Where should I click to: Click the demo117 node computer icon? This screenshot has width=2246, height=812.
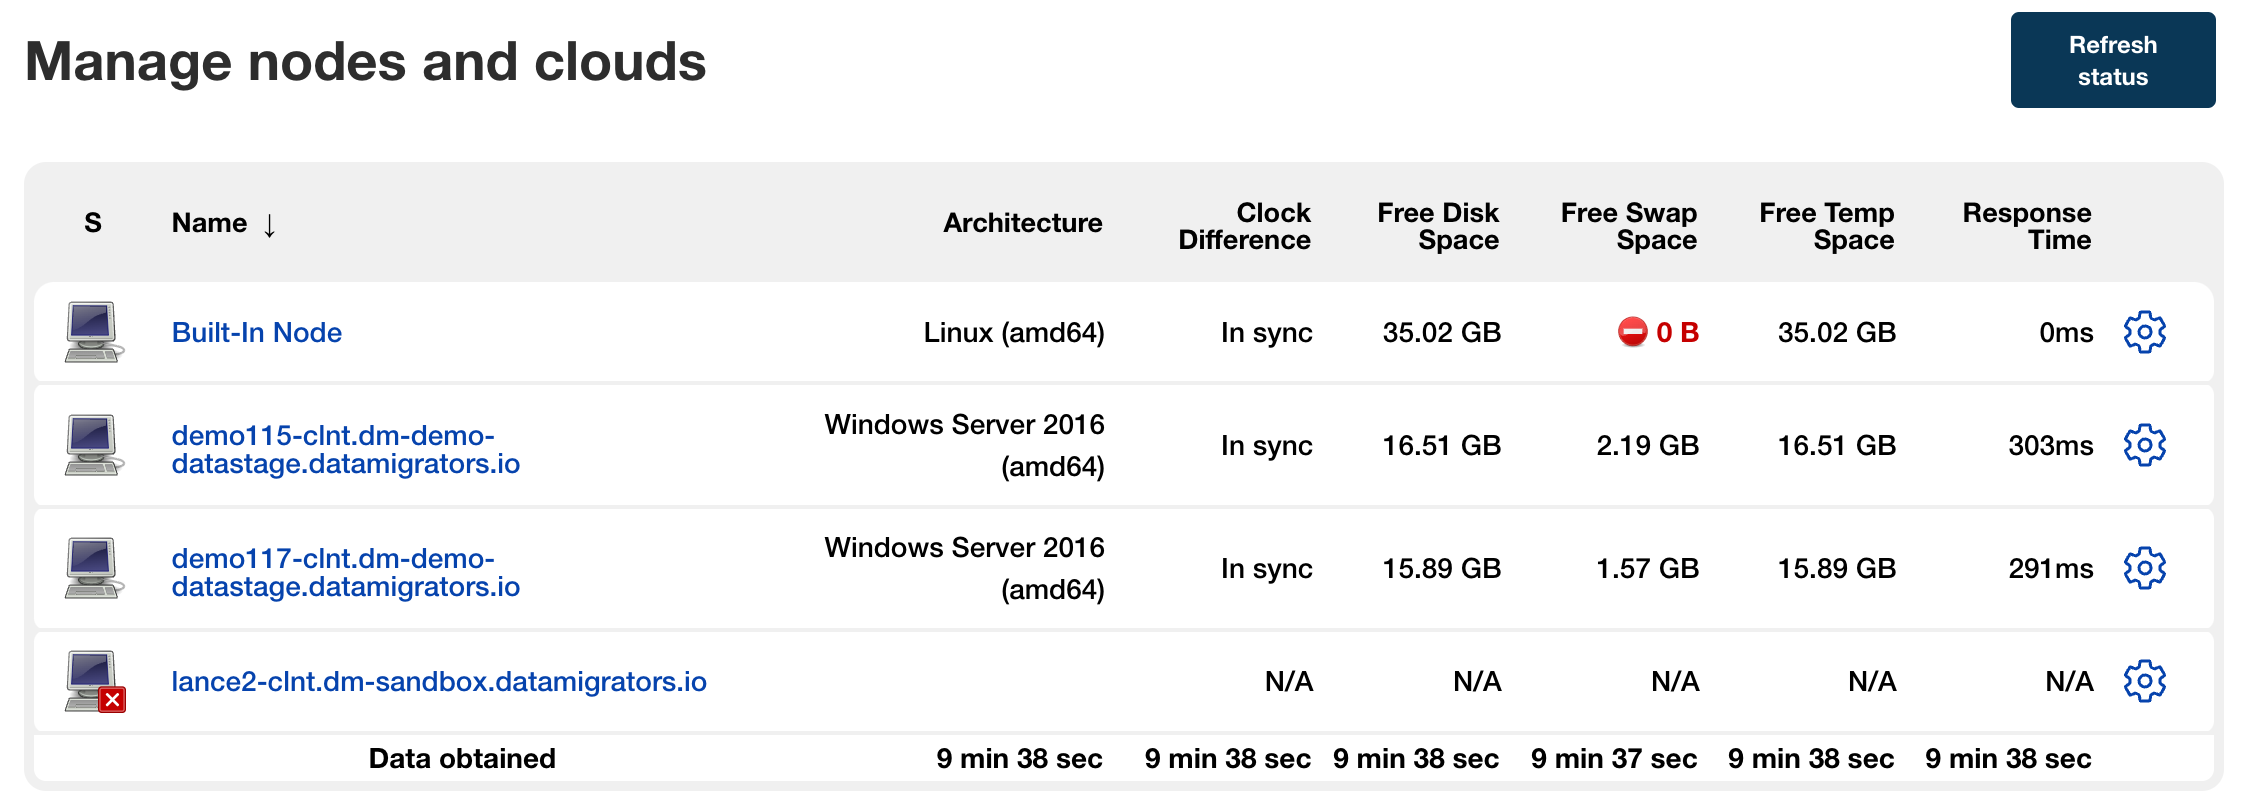point(93,568)
